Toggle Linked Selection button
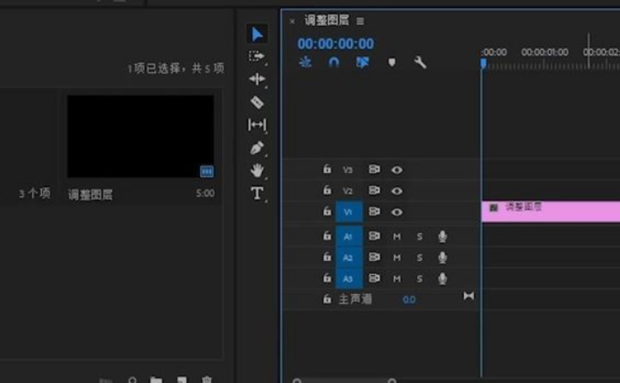This screenshot has width=620, height=383. point(362,62)
